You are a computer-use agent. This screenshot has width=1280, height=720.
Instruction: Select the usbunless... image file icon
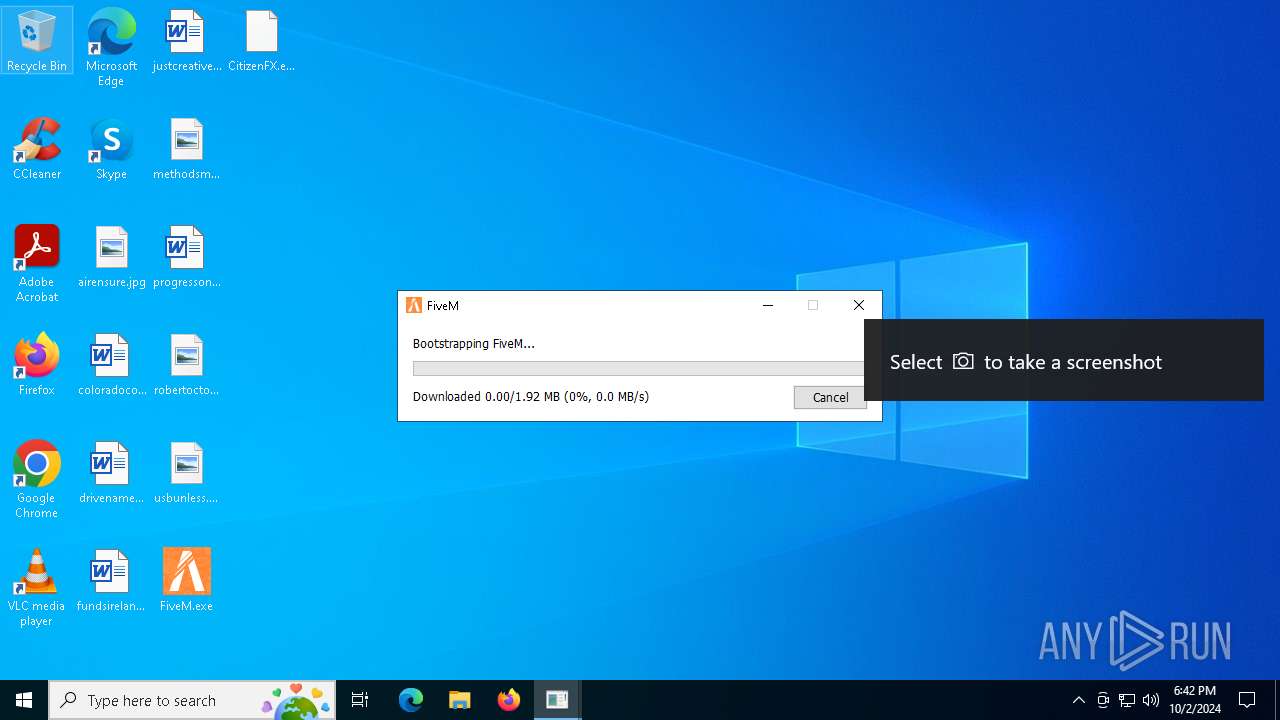point(186,473)
